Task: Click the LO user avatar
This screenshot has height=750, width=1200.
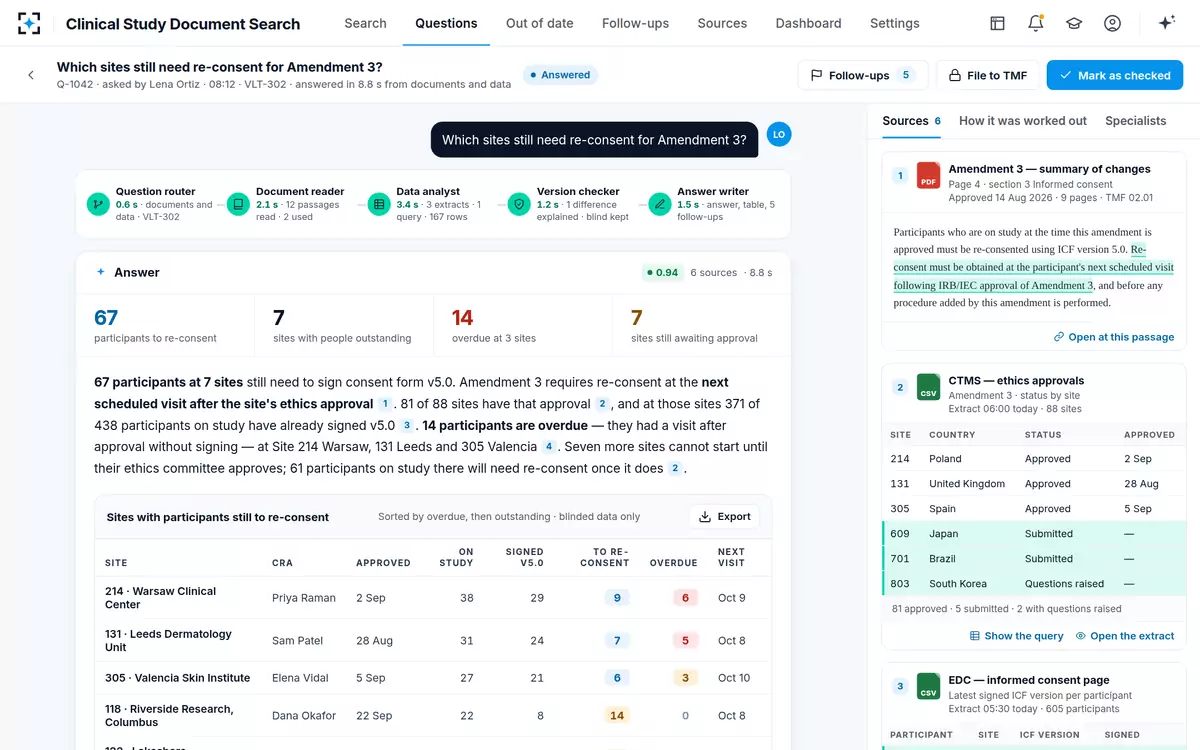Action: click(x=779, y=133)
